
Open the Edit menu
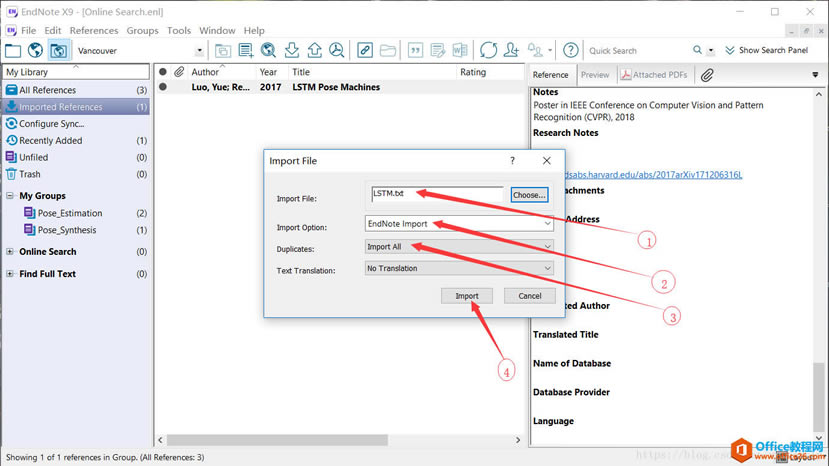pyautogui.click(x=52, y=31)
